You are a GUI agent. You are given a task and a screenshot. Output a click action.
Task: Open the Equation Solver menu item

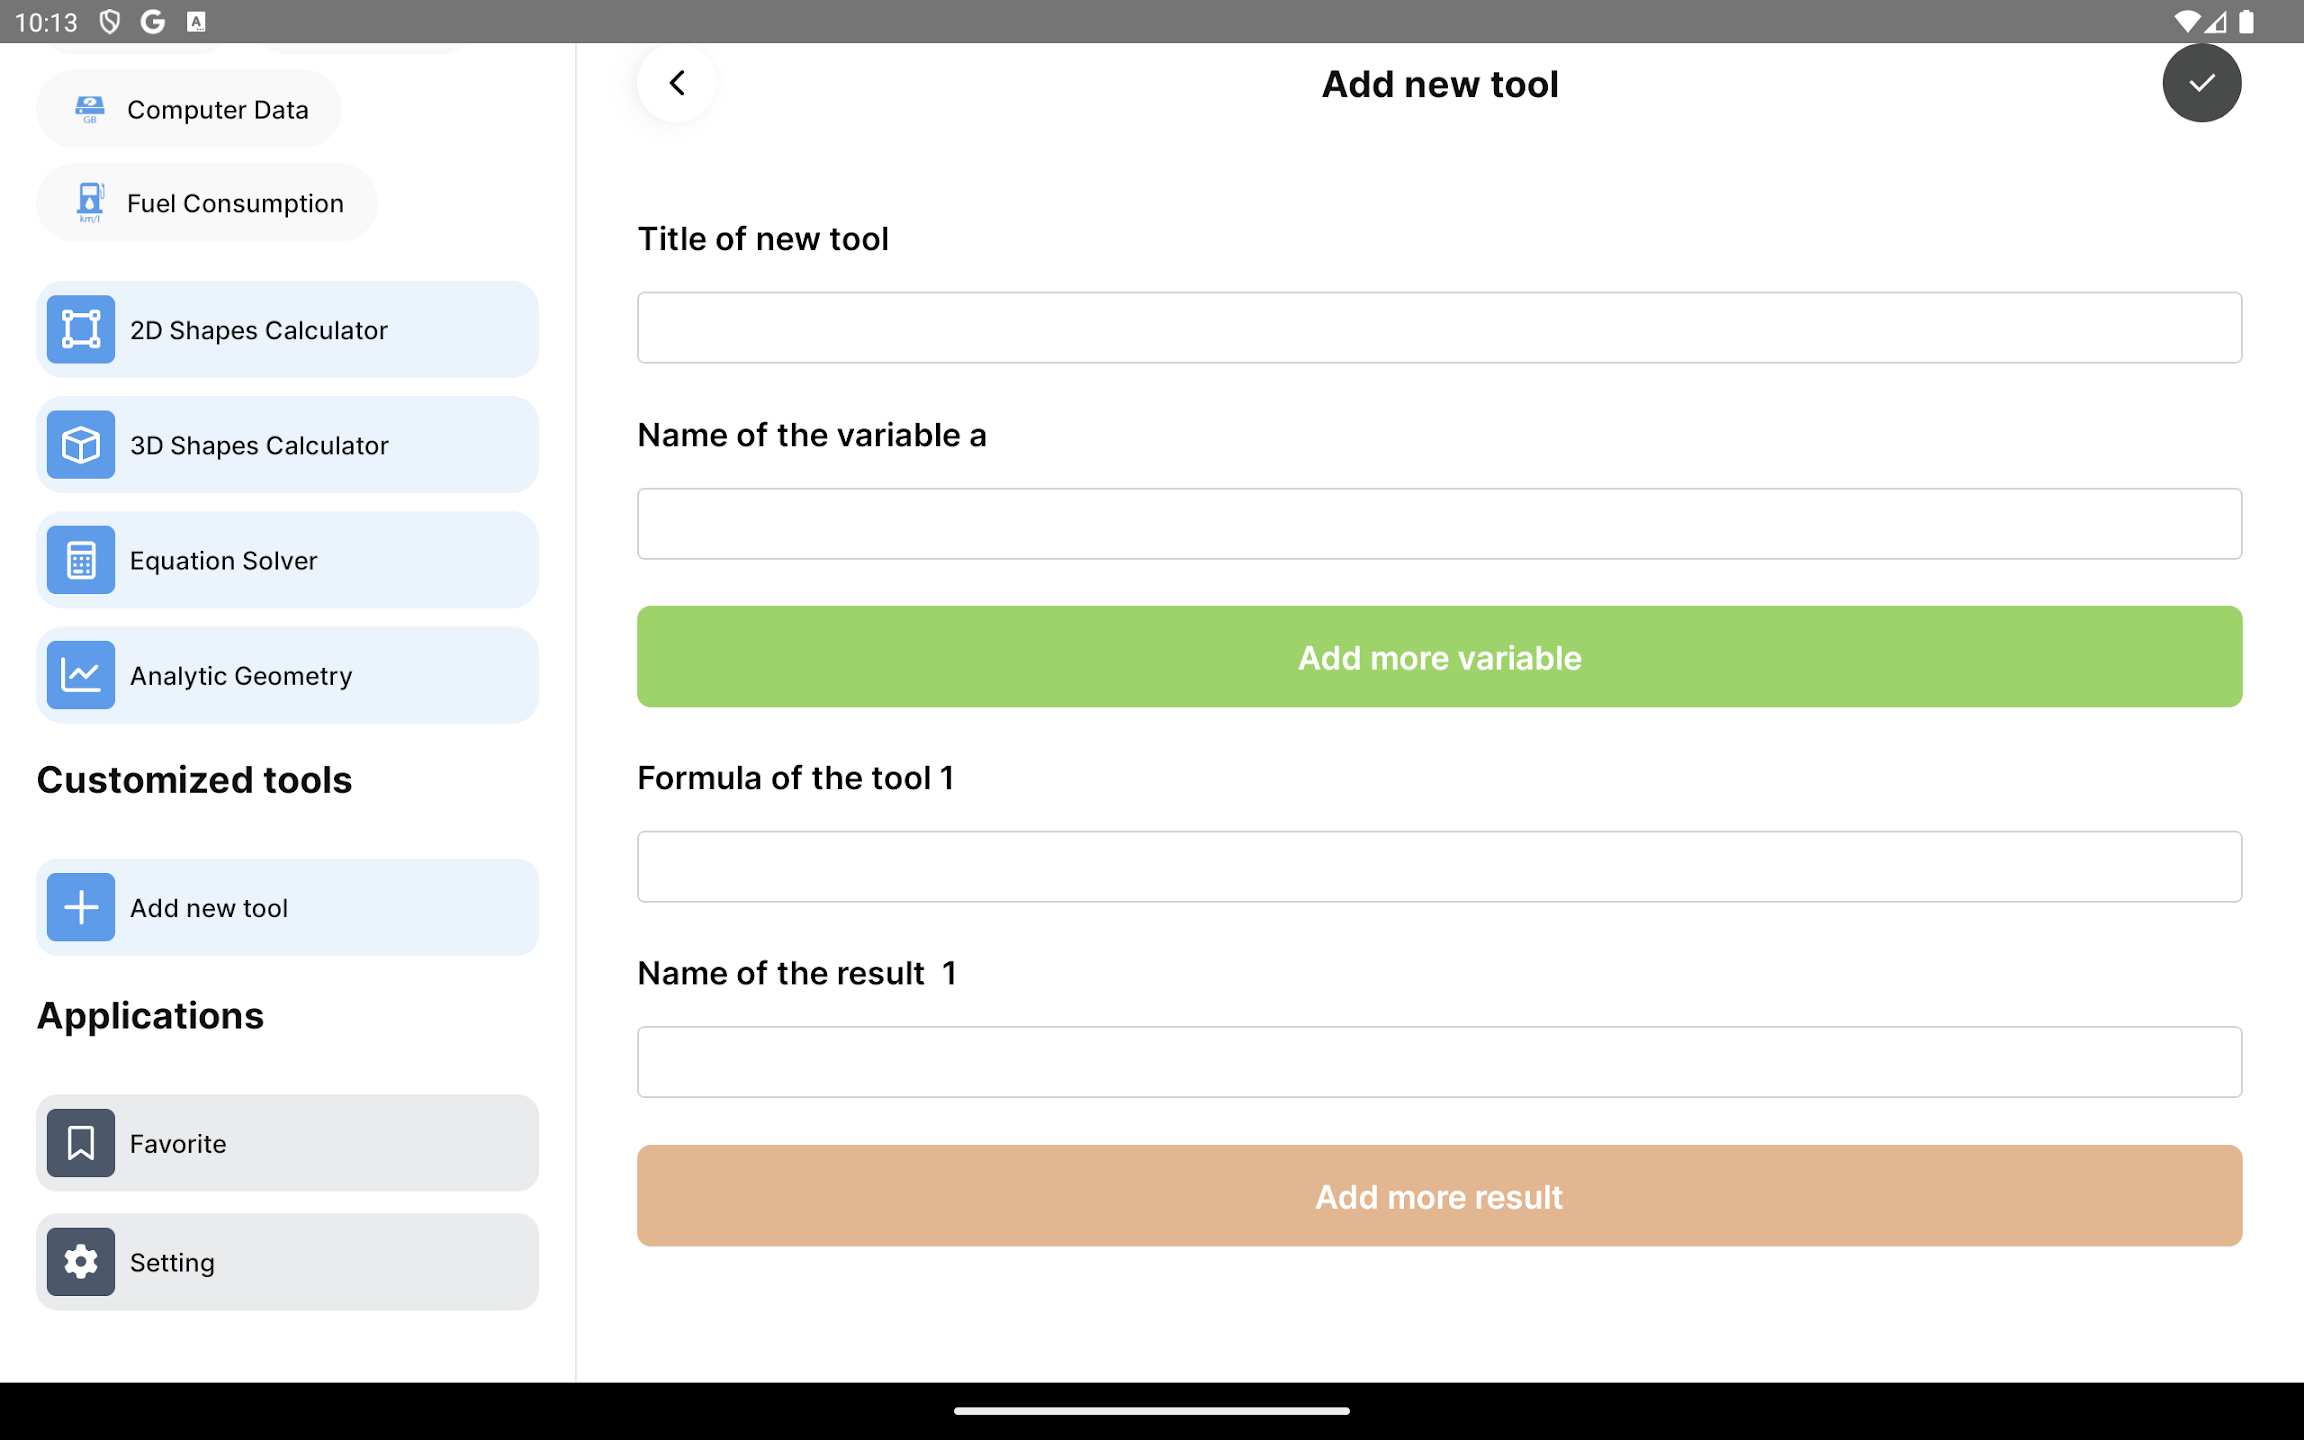[x=287, y=560]
